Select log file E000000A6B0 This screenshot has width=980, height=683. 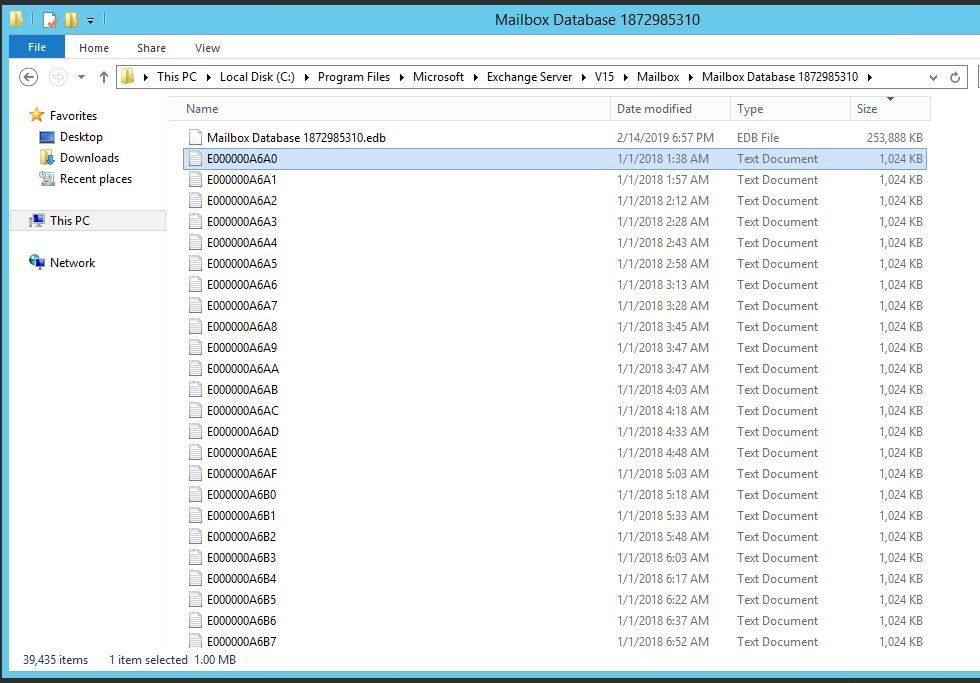point(554,494)
